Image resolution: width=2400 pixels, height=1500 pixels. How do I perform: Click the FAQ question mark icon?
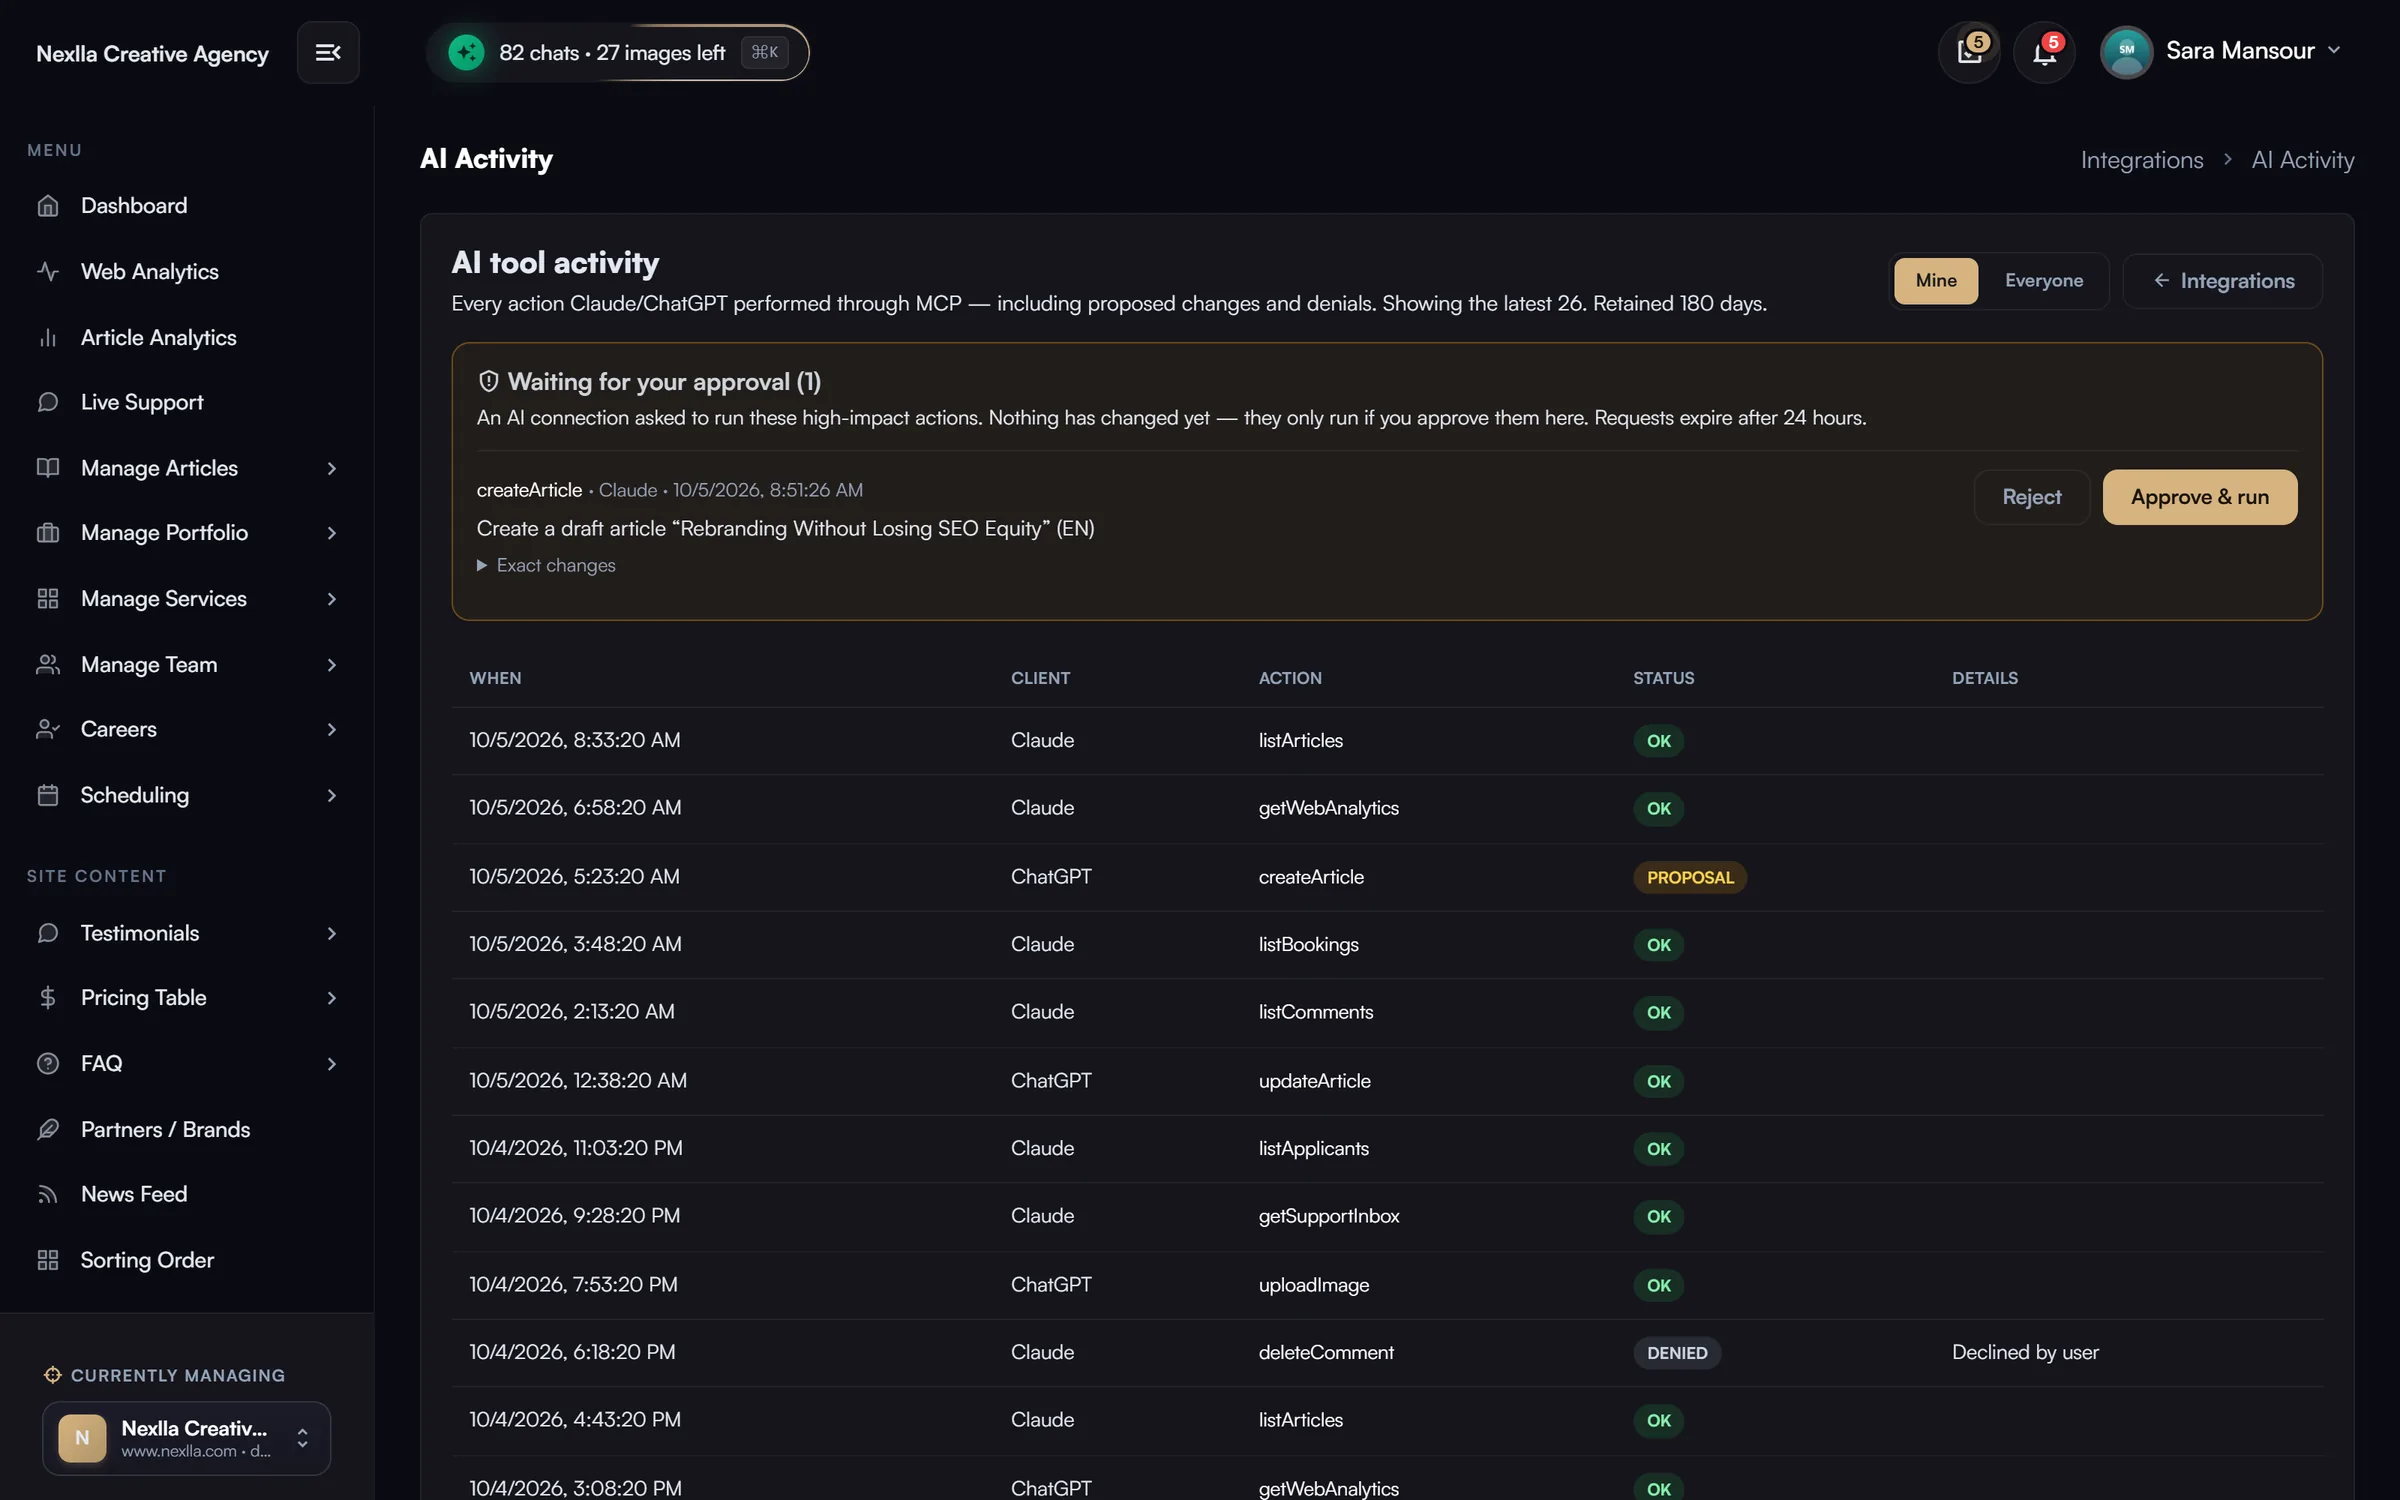pos(48,1064)
